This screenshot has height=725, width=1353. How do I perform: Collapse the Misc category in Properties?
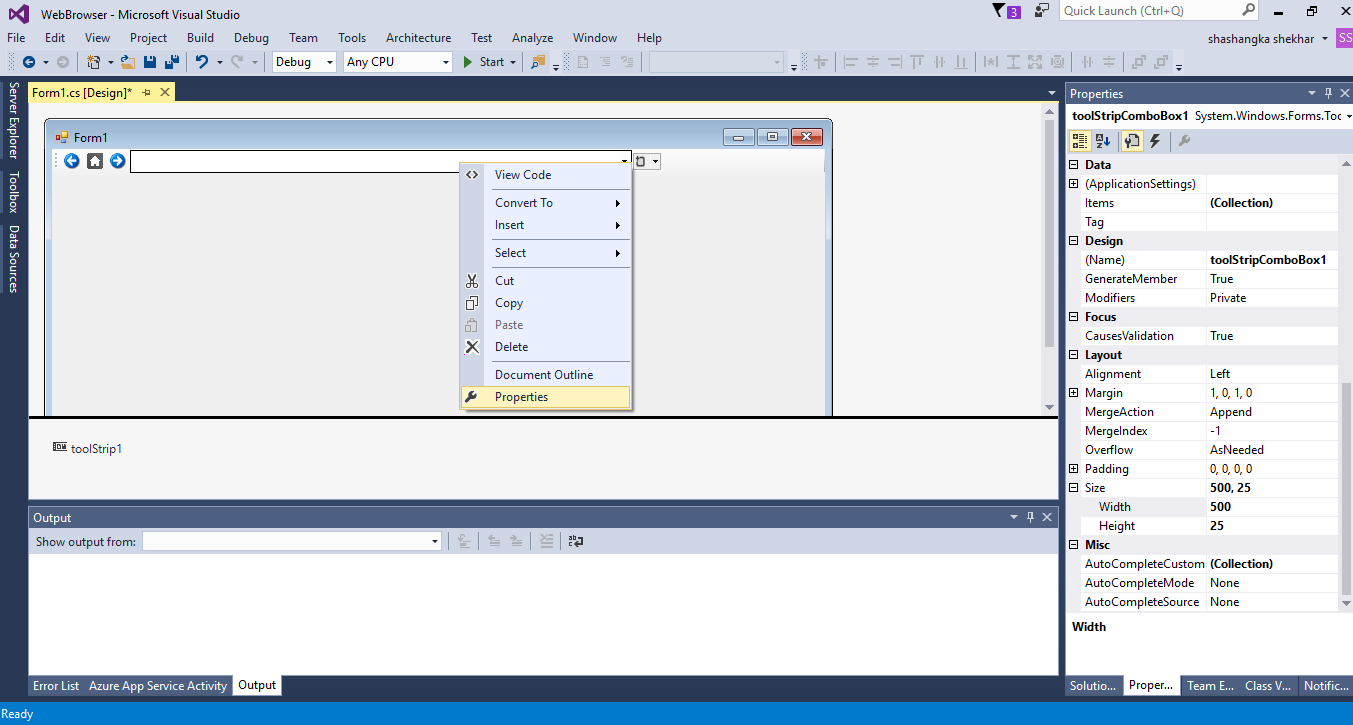tap(1074, 545)
